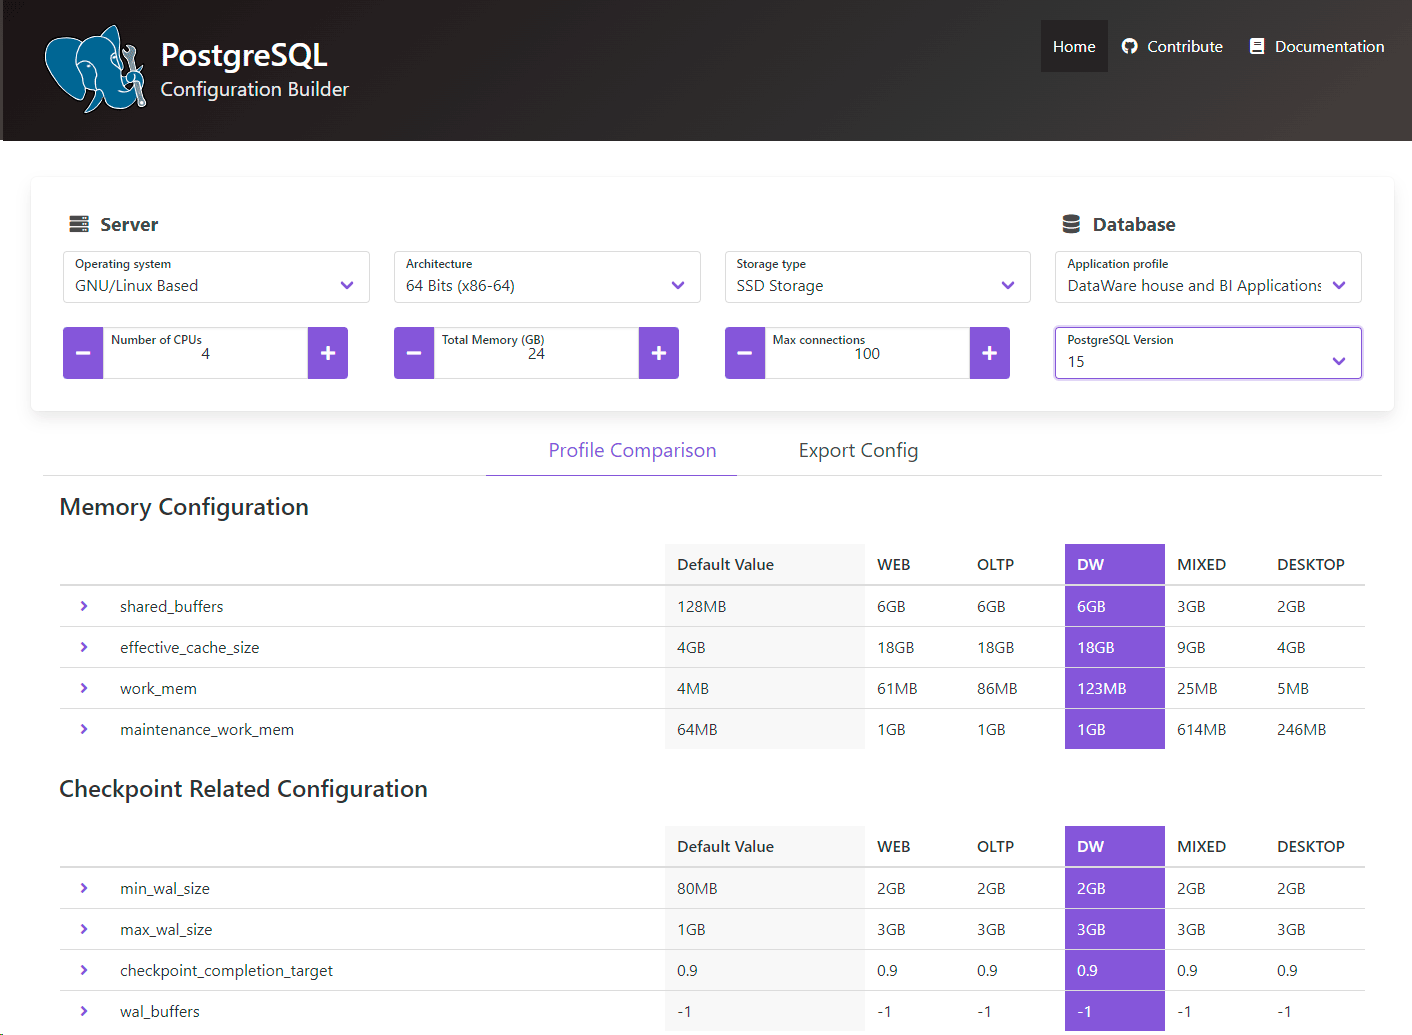The height and width of the screenshot is (1035, 1412).
Task: Click the Total Memory value field
Action: (x=536, y=354)
